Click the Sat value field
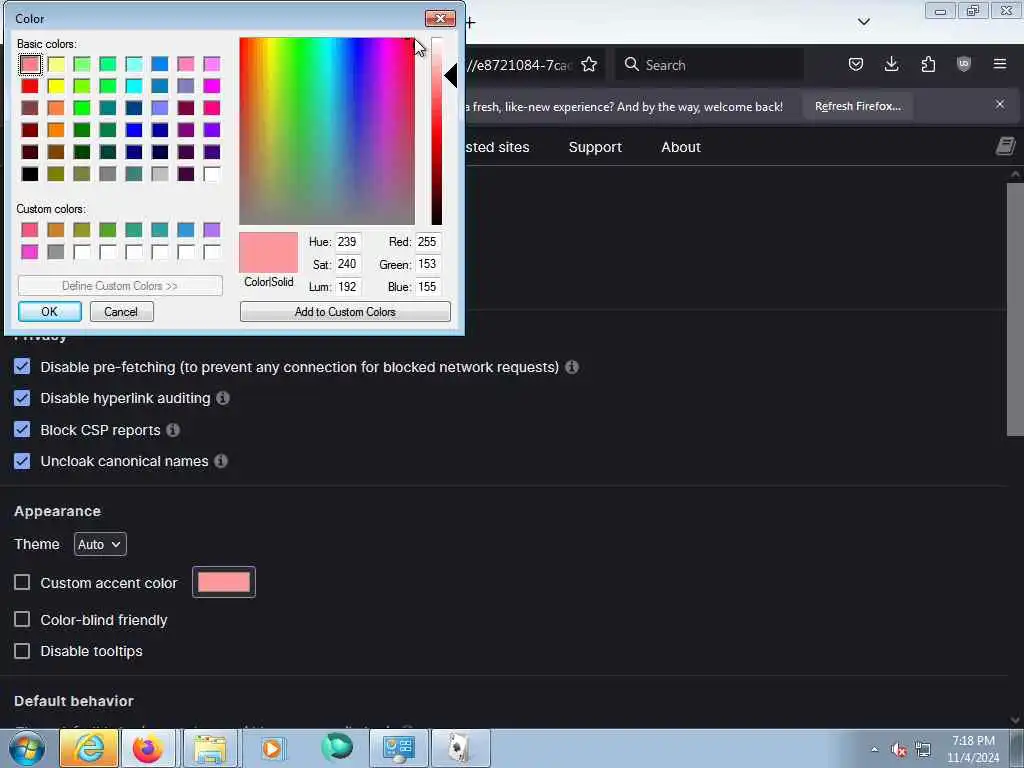Screen dimensions: 1024x768 click(x=347, y=264)
